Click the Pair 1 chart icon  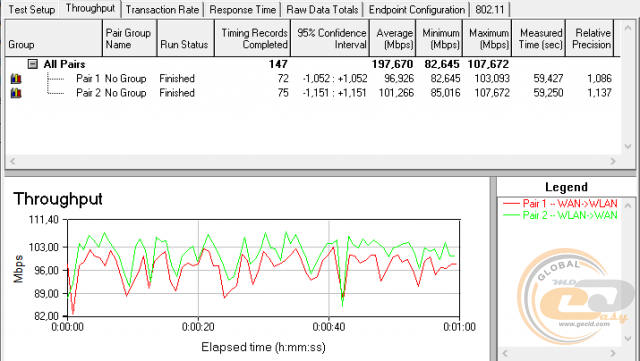[x=16, y=78]
